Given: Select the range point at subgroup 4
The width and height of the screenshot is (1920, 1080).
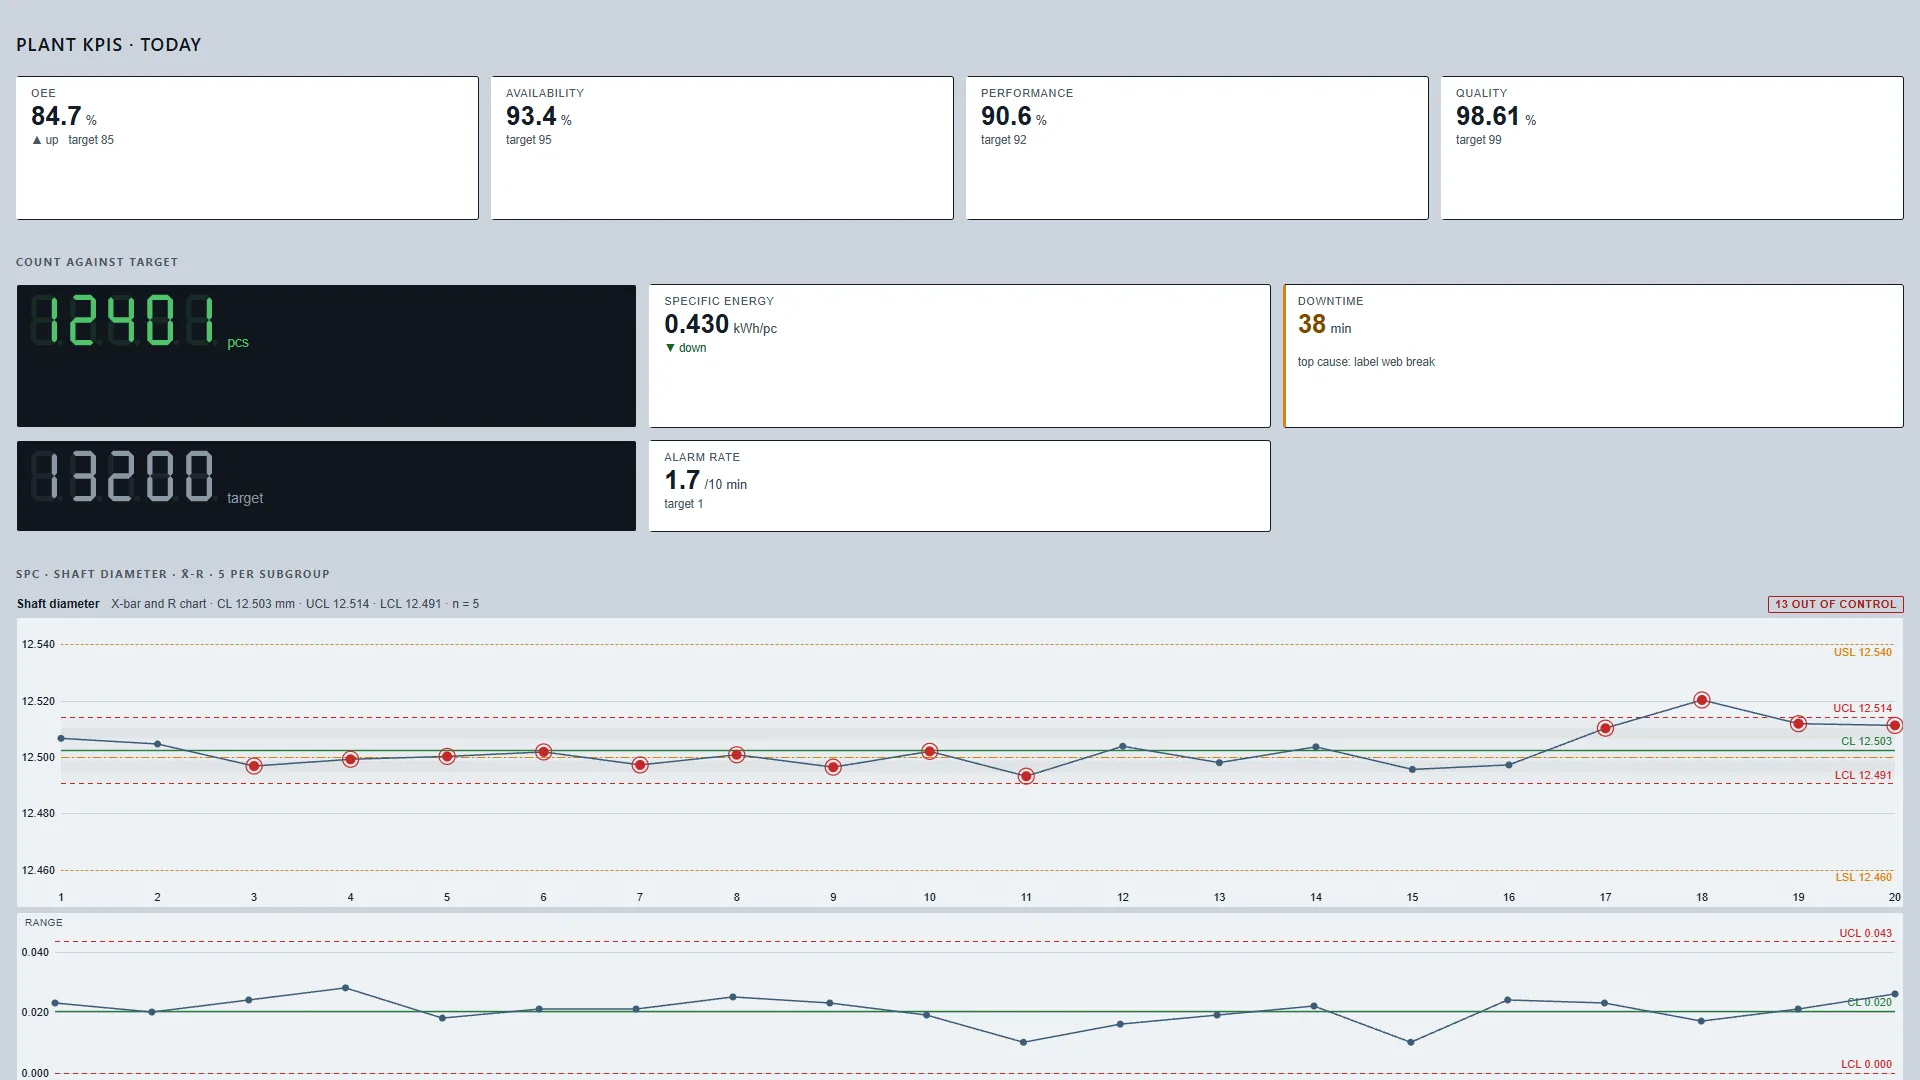Looking at the screenshot, I should (x=346, y=988).
